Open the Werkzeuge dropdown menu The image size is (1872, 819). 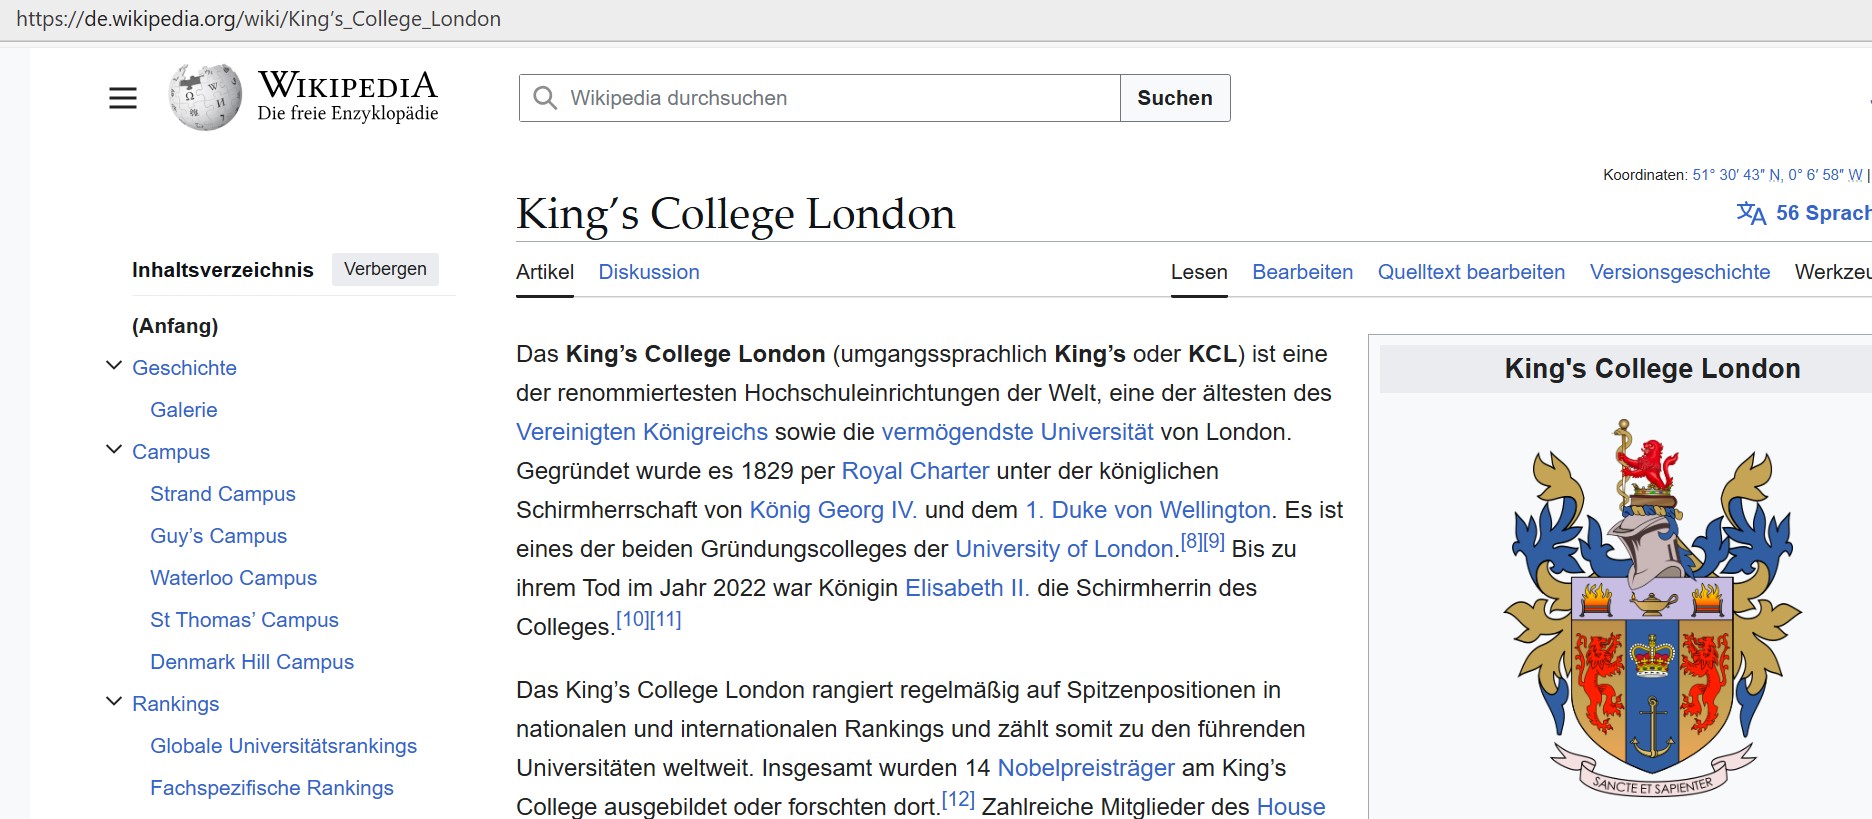[x=1833, y=272]
